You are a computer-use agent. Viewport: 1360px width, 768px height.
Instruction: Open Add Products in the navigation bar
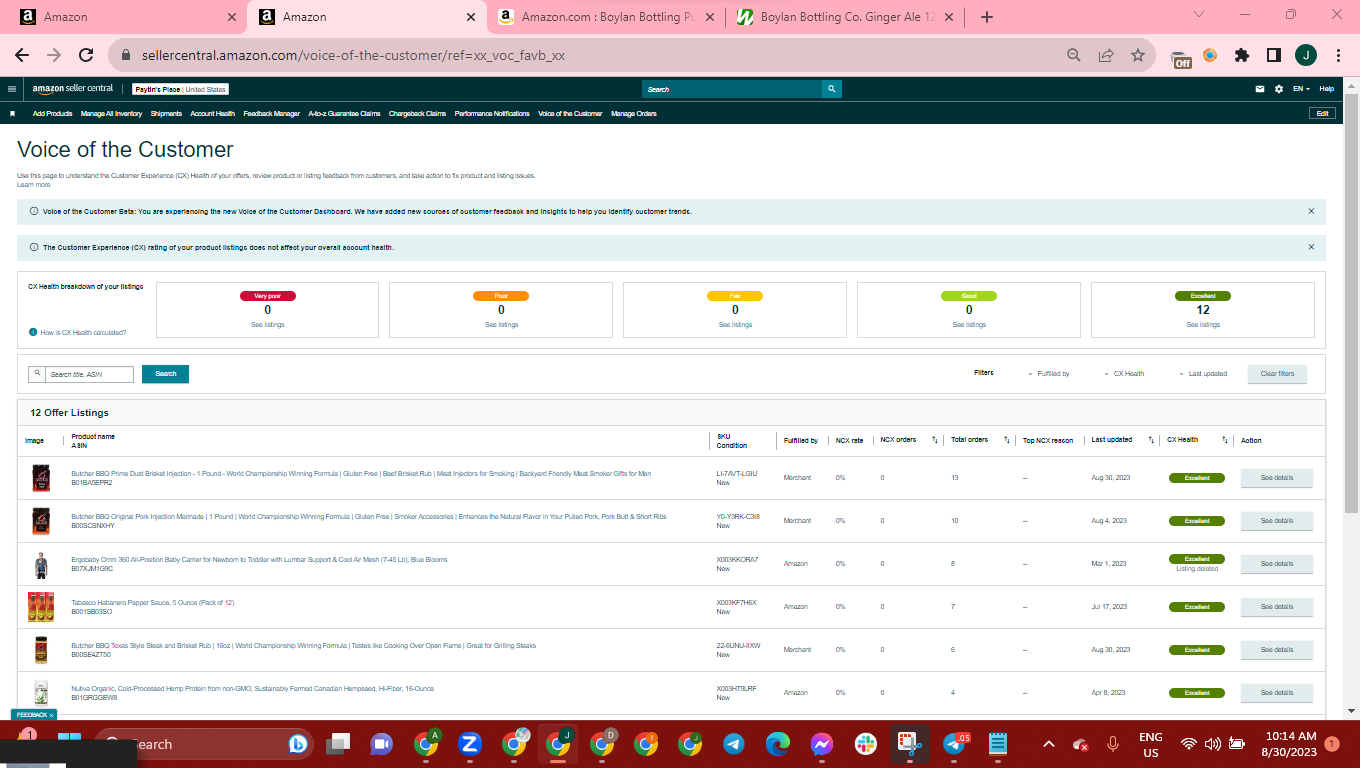(52, 114)
